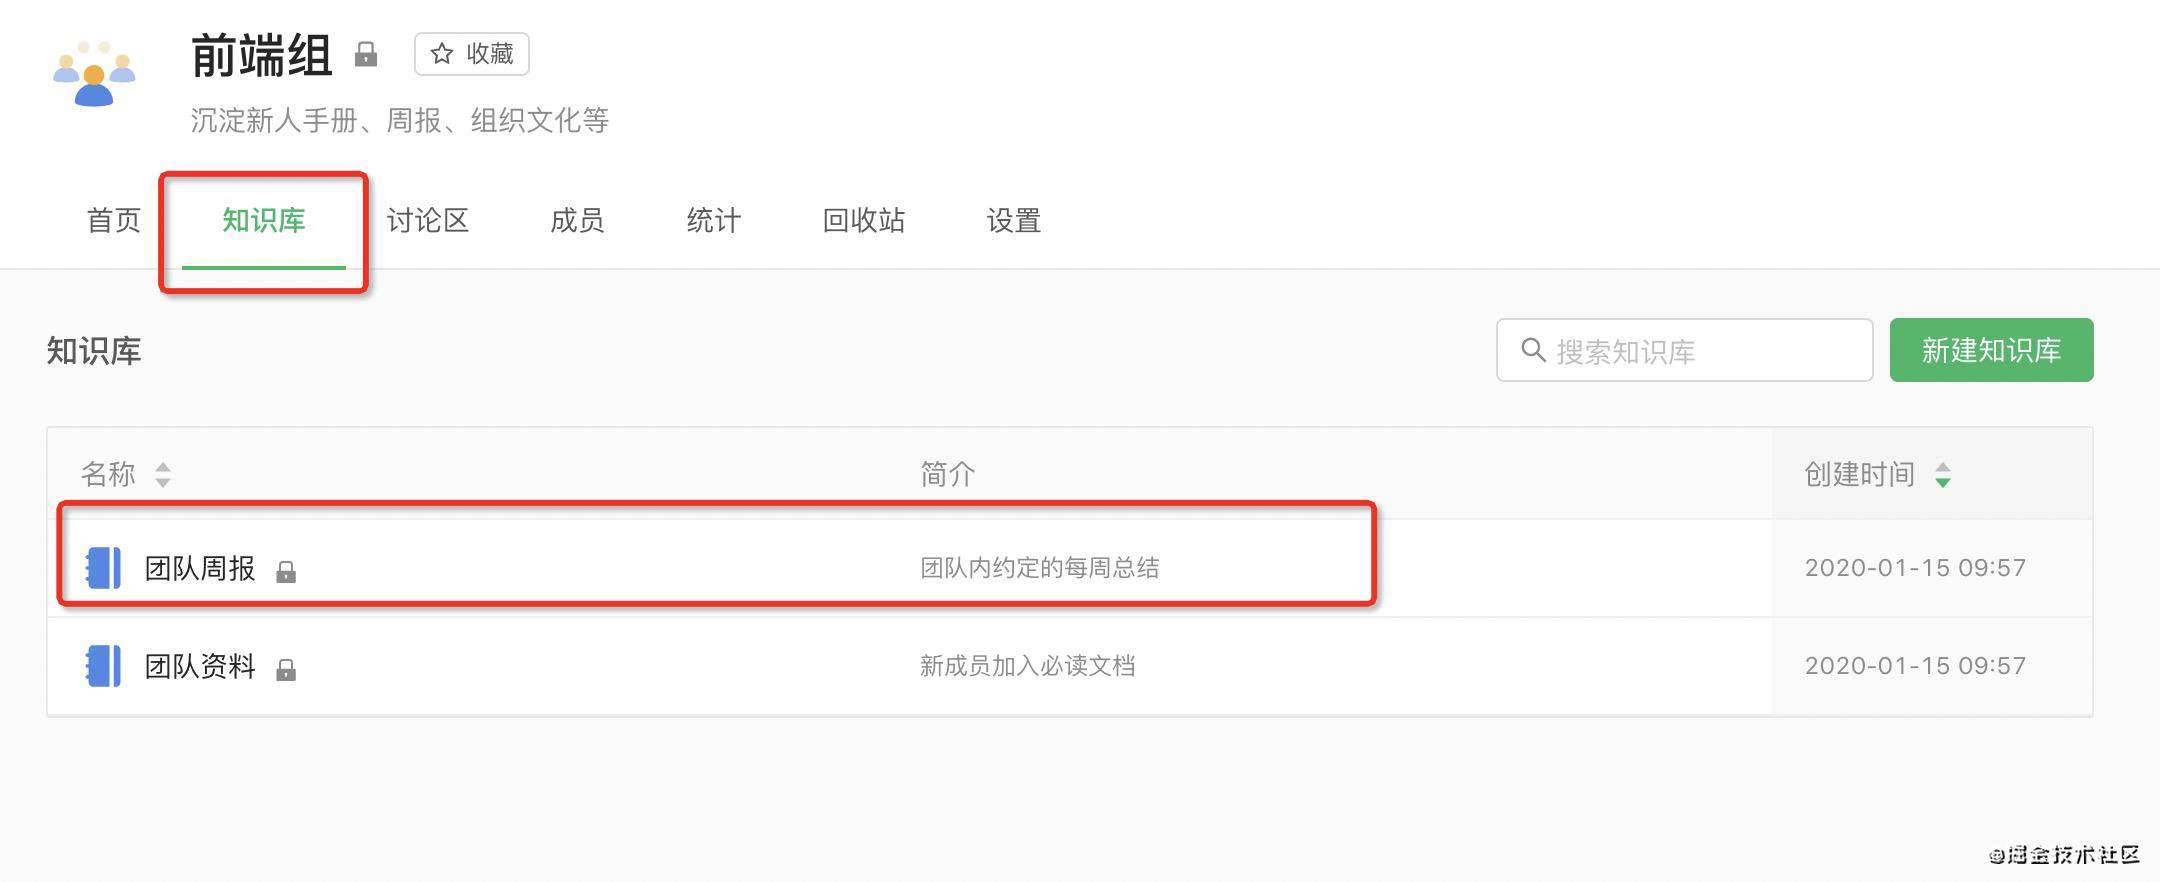Screen dimensions: 2160x882
Task: Open the 统计 tab
Action: (714, 220)
